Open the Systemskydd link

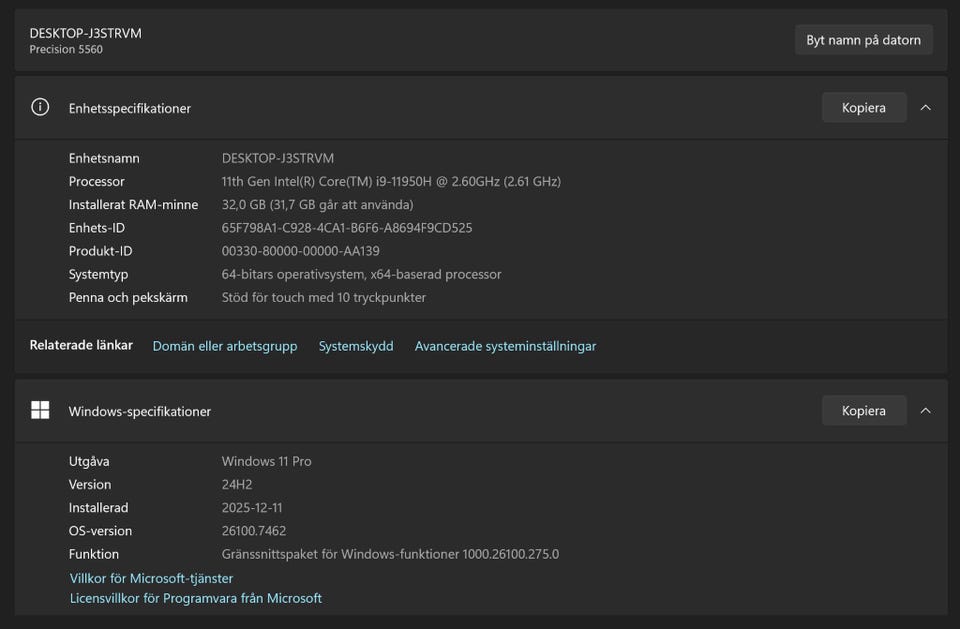click(x=356, y=346)
